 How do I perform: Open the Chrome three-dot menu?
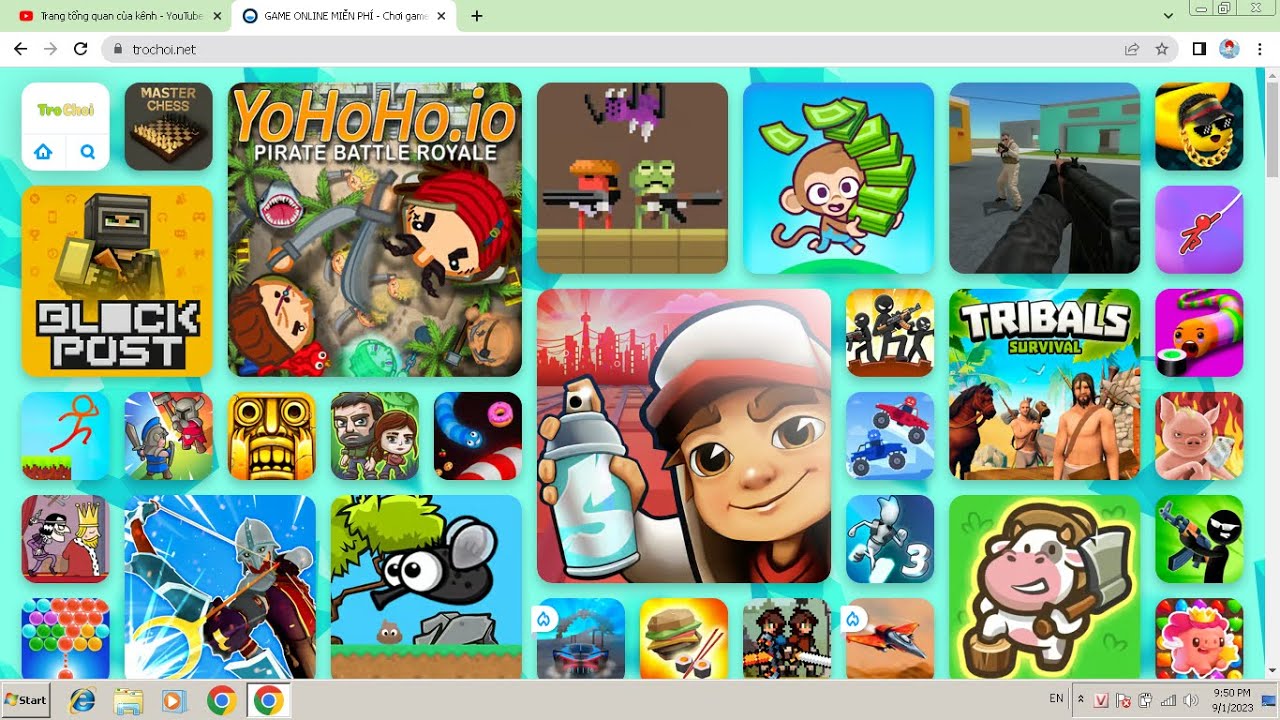1260,49
